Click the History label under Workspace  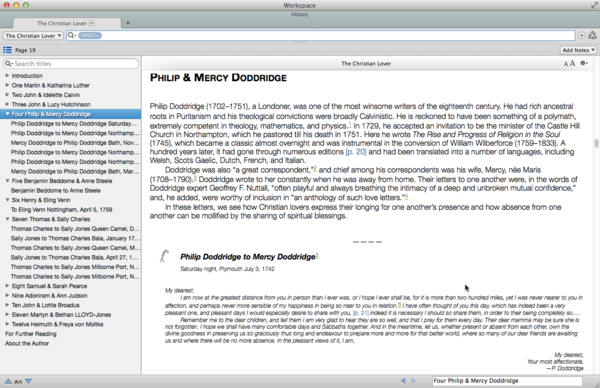click(299, 15)
